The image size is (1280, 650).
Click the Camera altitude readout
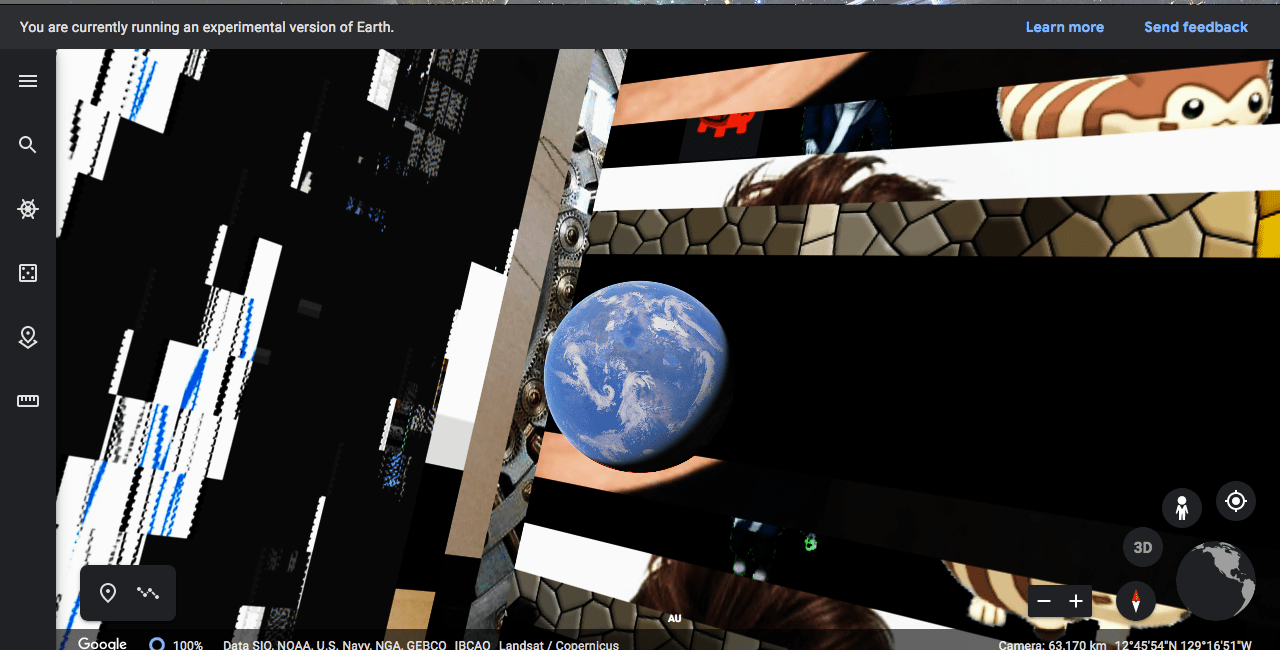tap(1052, 645)
